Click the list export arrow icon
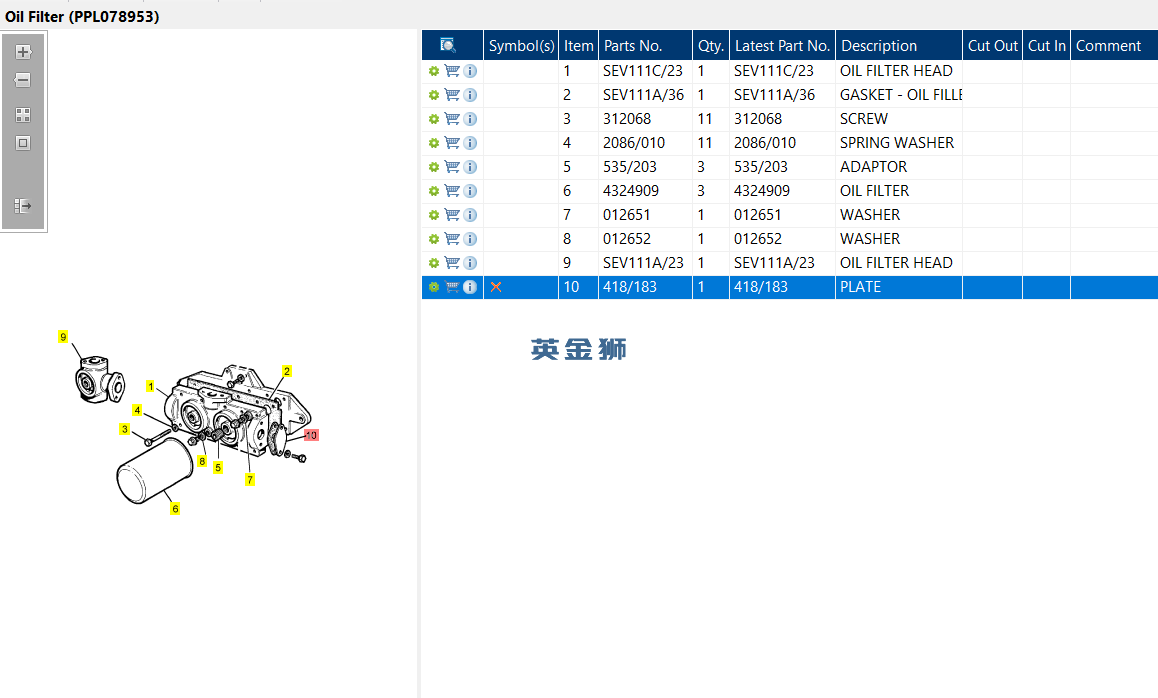1158x698 pixels. point(23,205)
